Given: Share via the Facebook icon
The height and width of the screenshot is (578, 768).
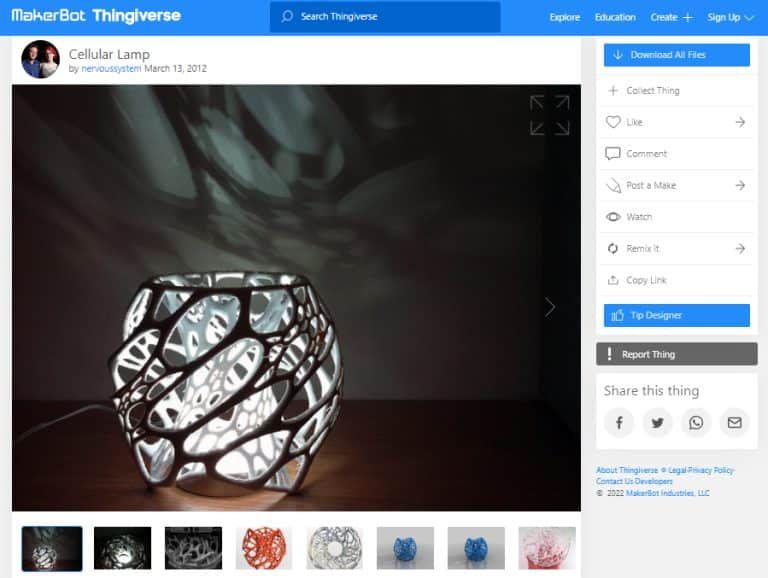Looking at the screenshot, I should [619, 423].
